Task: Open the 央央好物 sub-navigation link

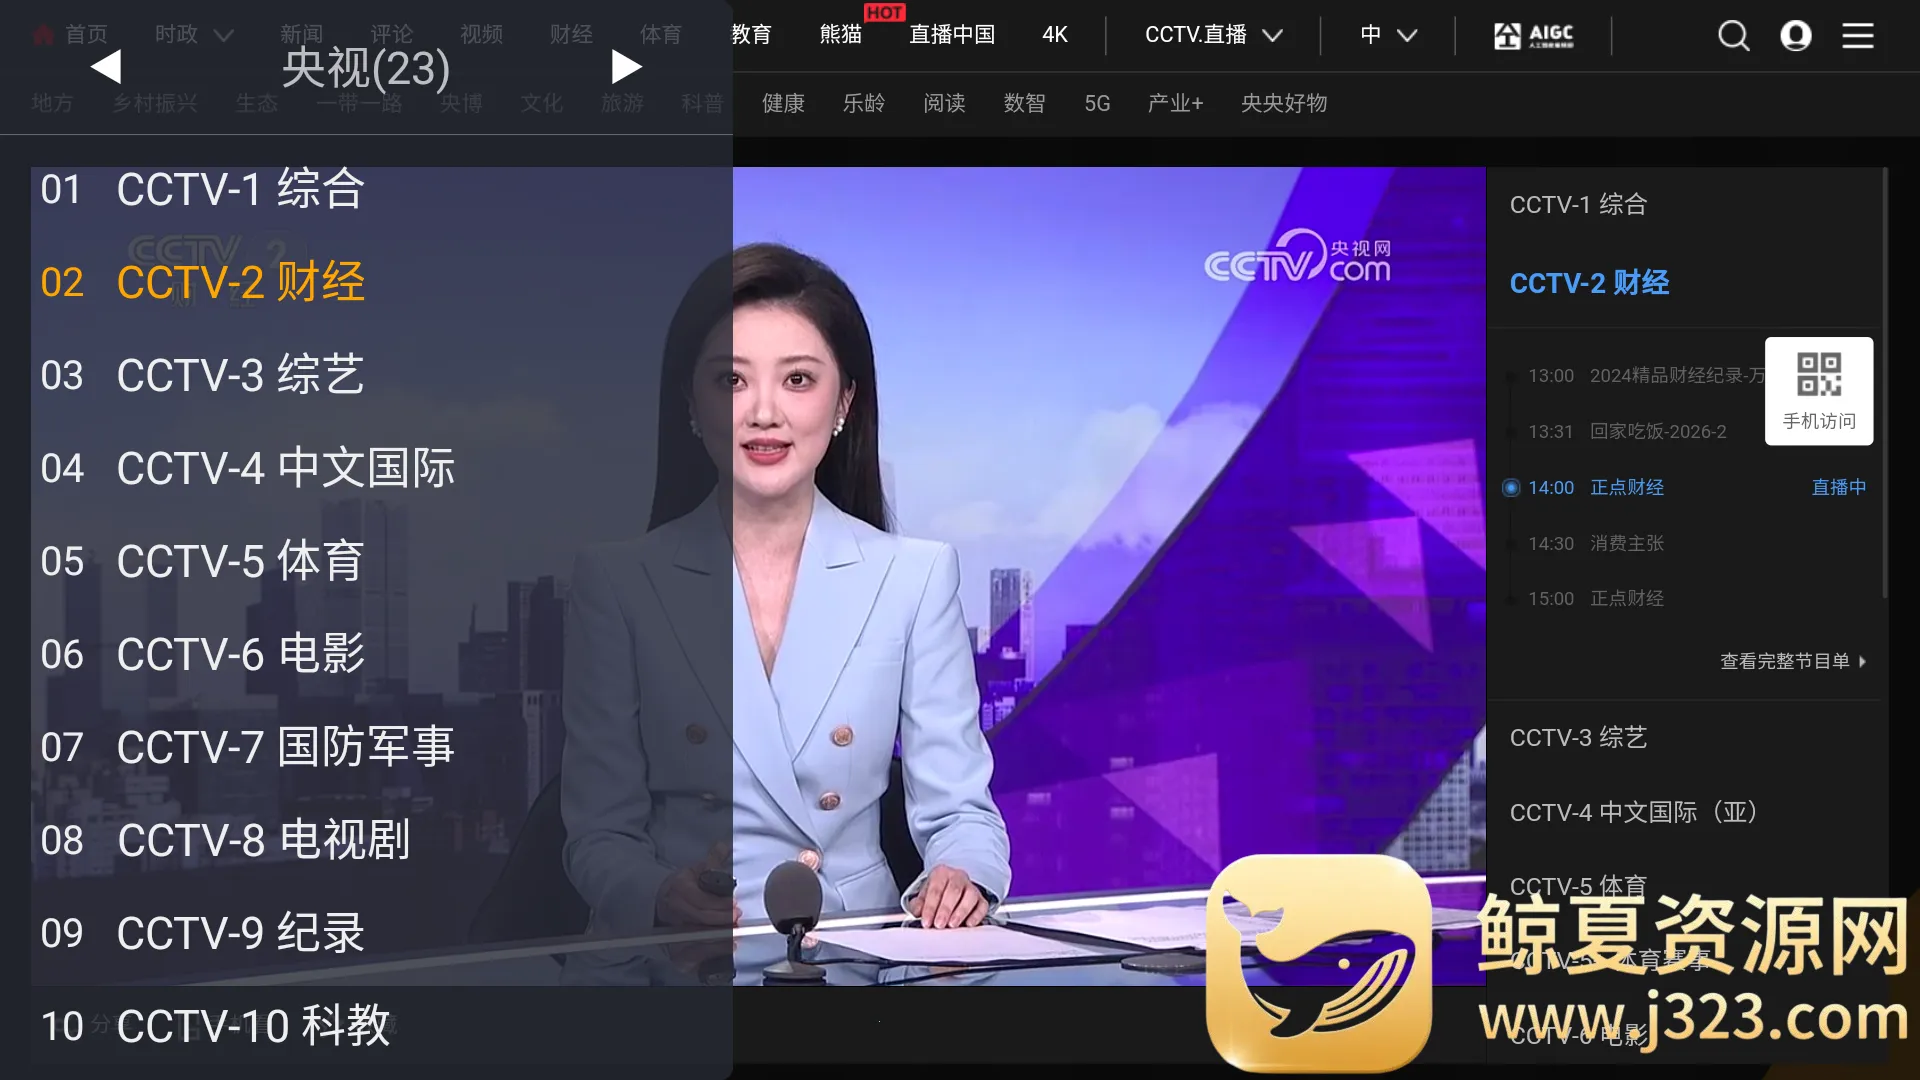Action: point(1284,103)
